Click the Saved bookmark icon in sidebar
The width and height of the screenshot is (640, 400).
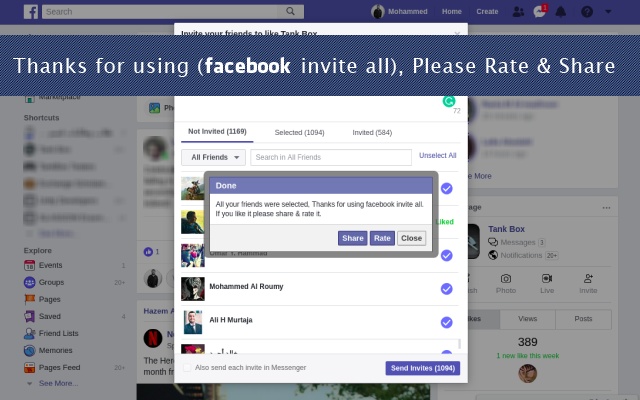click(29, 316)
